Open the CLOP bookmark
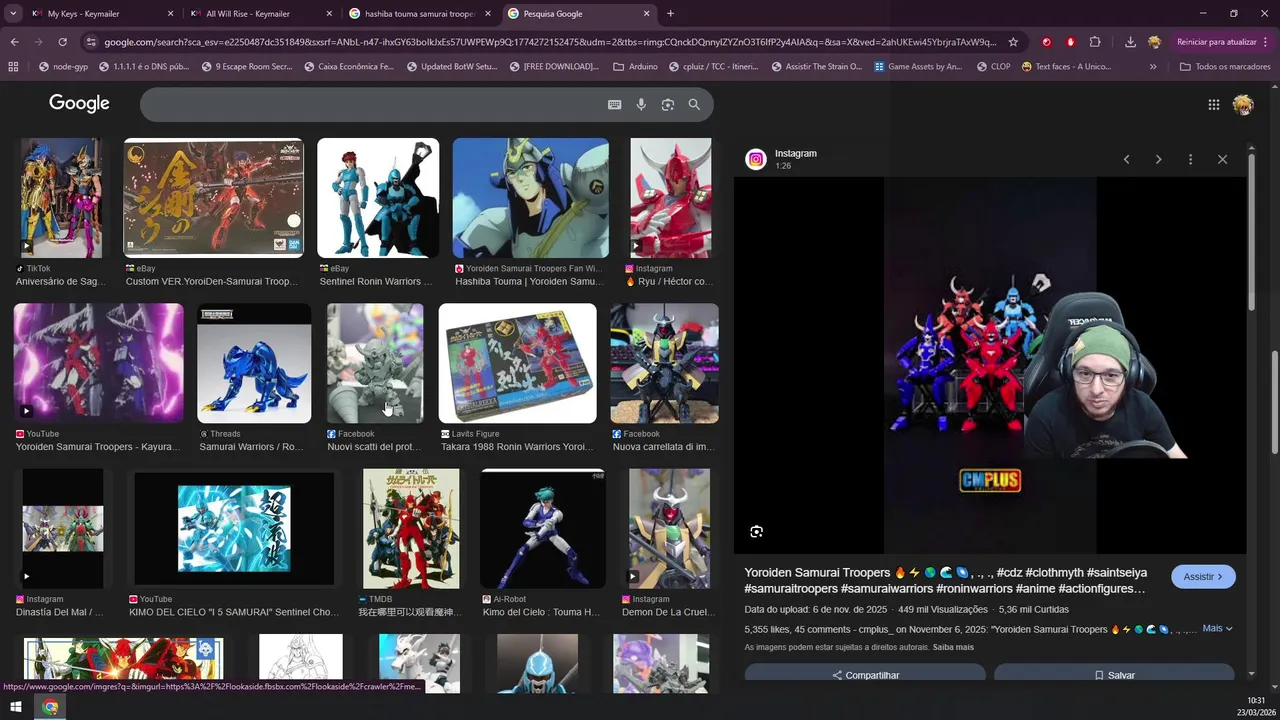This screenshot has width=1280, height=720. pyautogui.click(x=993, y=66)
